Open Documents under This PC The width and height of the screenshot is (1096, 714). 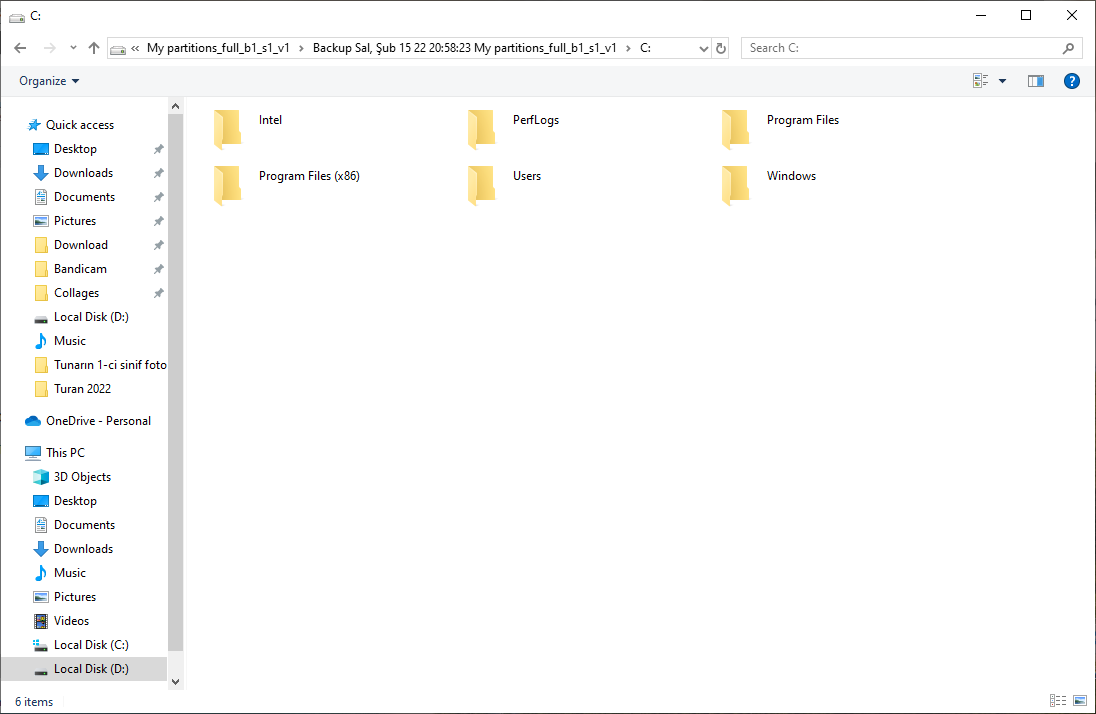tap(84, 525)
